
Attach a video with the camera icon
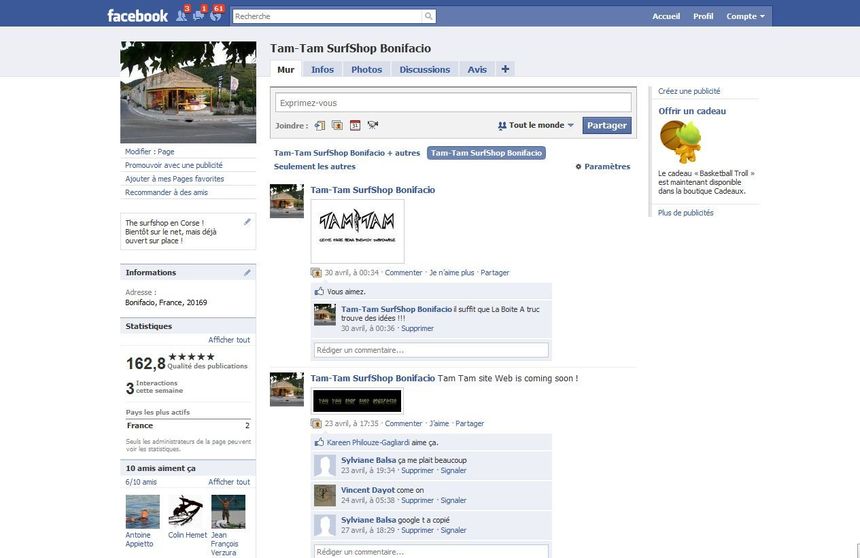[x=373, y=125]
